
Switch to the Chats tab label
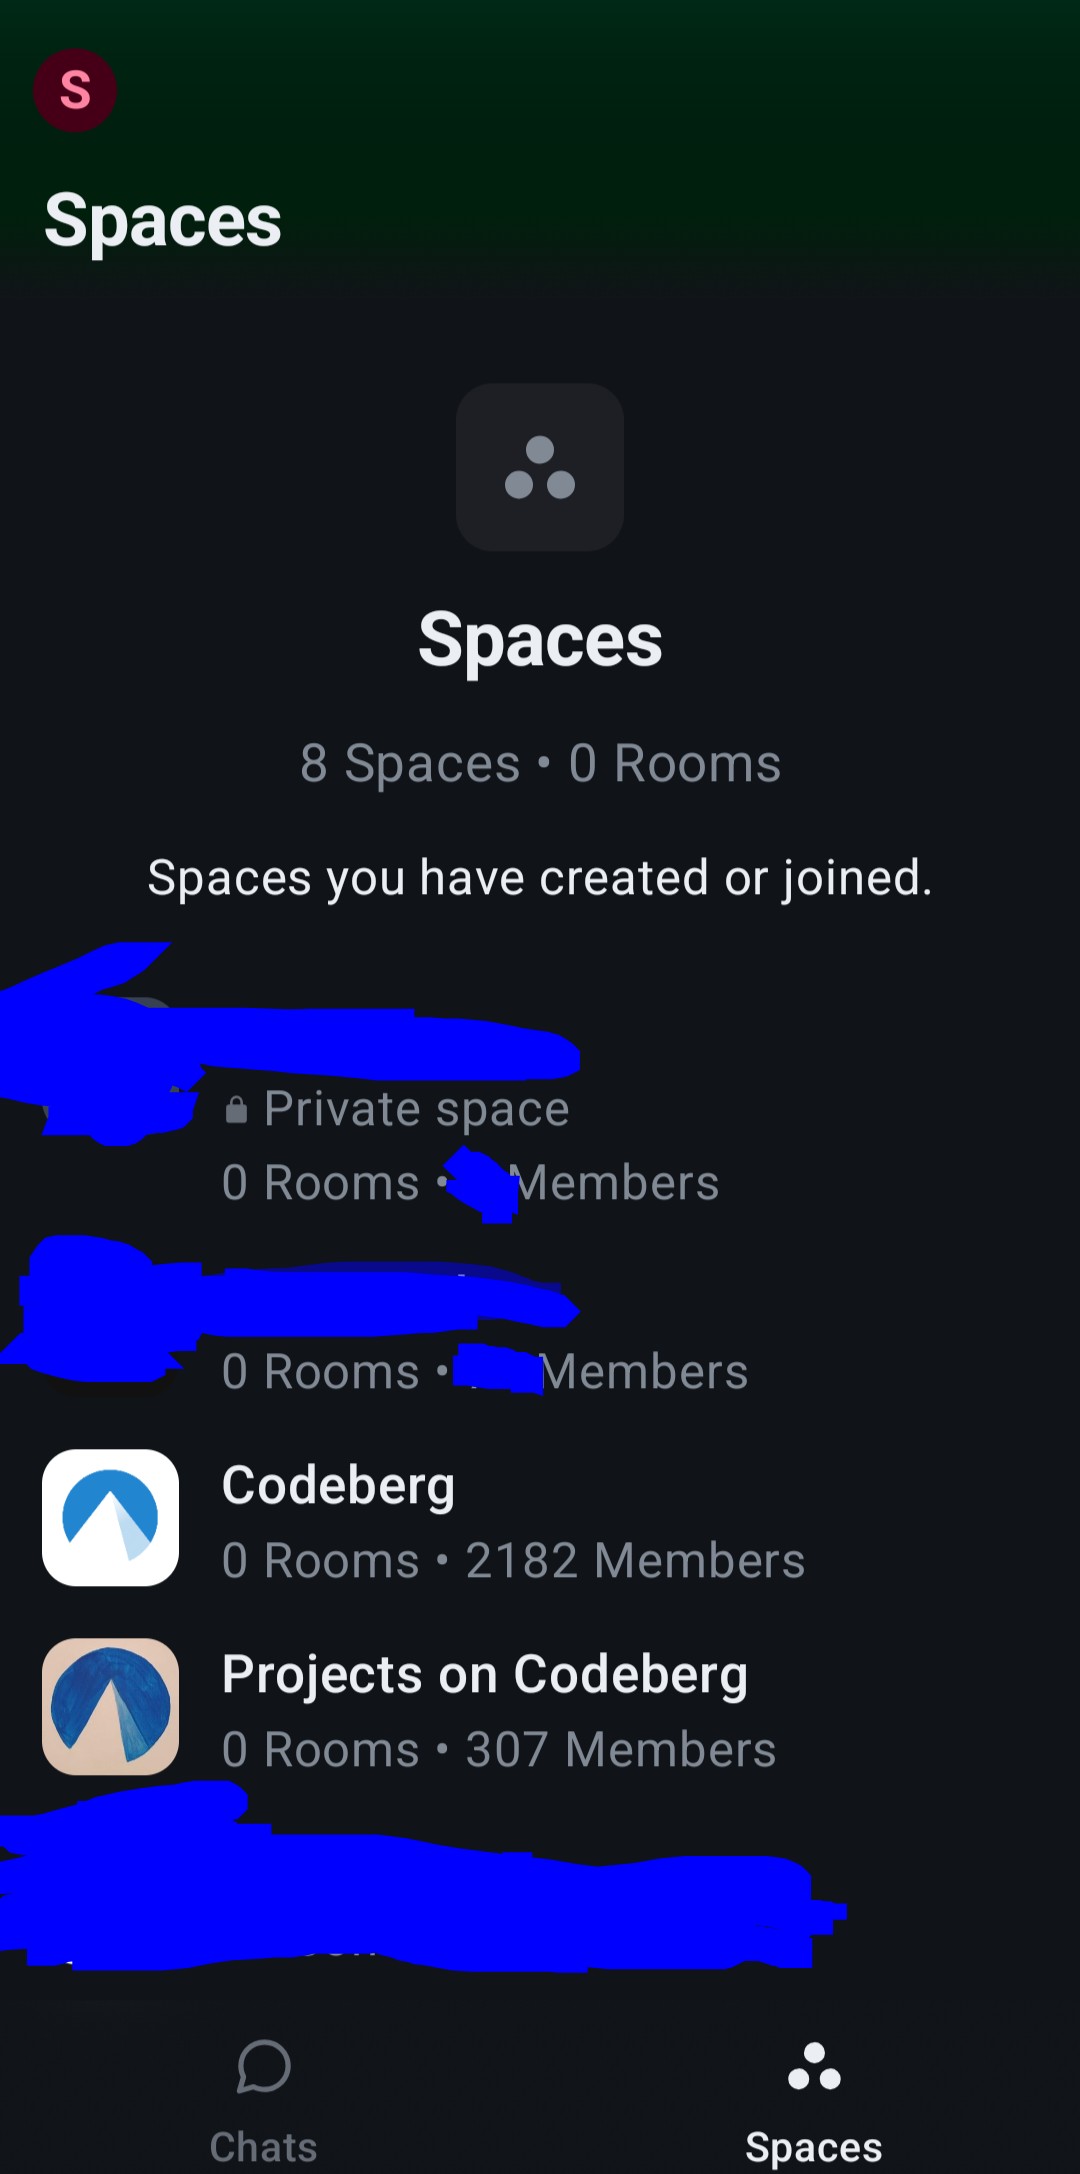coord(264,2147)
